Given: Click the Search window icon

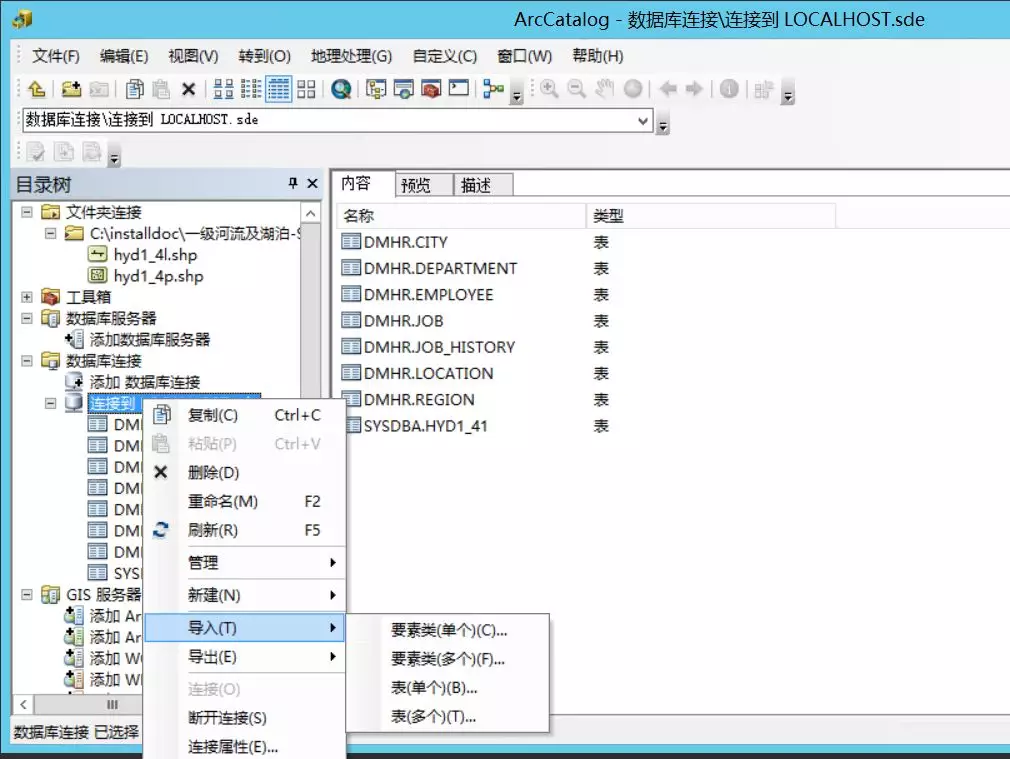Looking at the screenshot, I should 340,88.
